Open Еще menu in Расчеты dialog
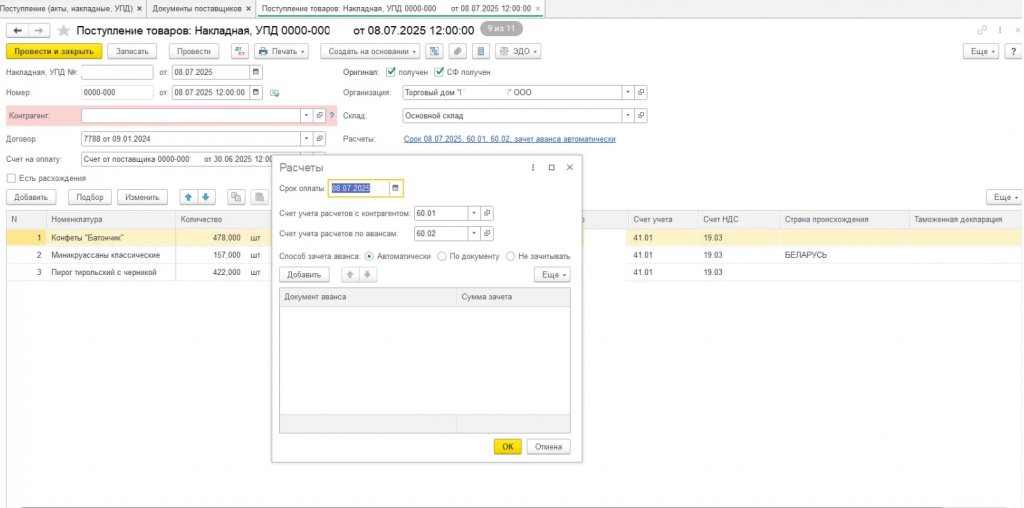 (x=551, y=274)
